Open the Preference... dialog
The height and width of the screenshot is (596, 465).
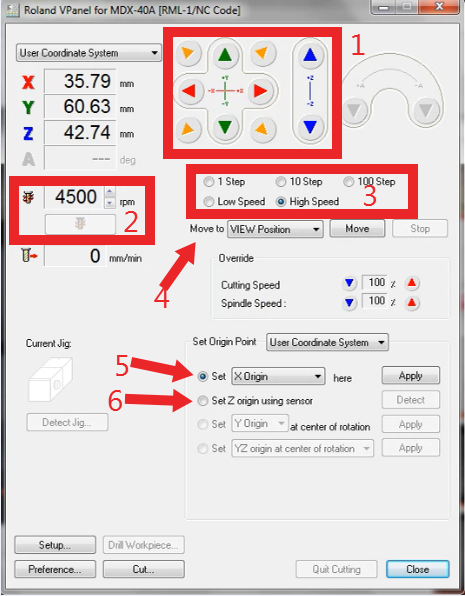(55, 569)
